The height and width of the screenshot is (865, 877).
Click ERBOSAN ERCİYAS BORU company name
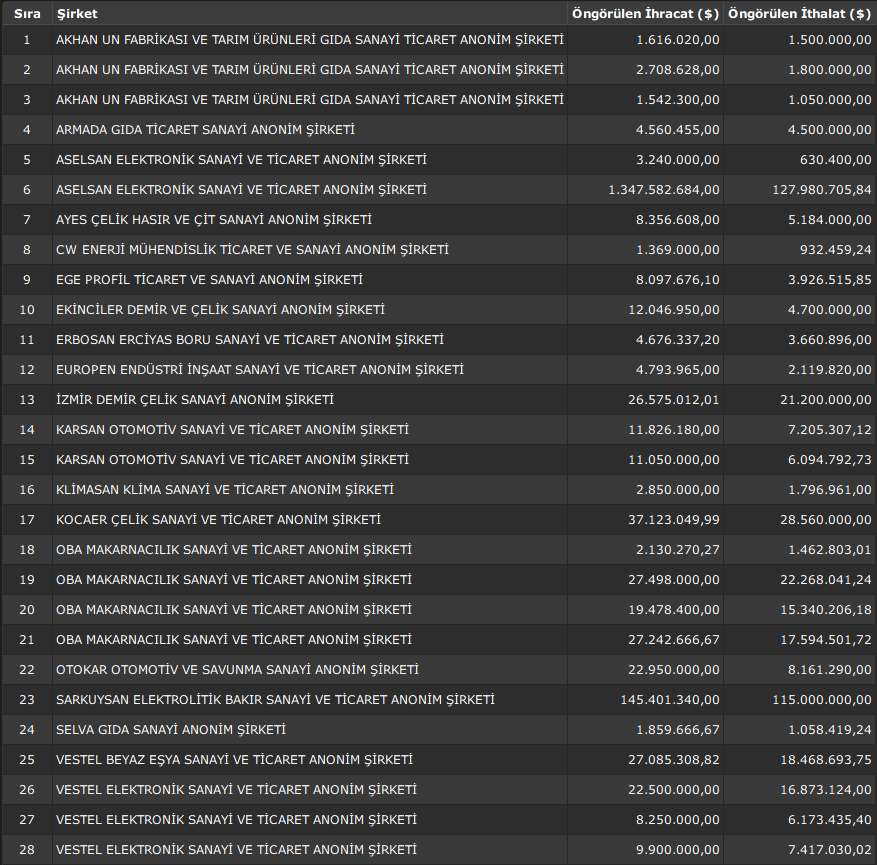[250, 339]
